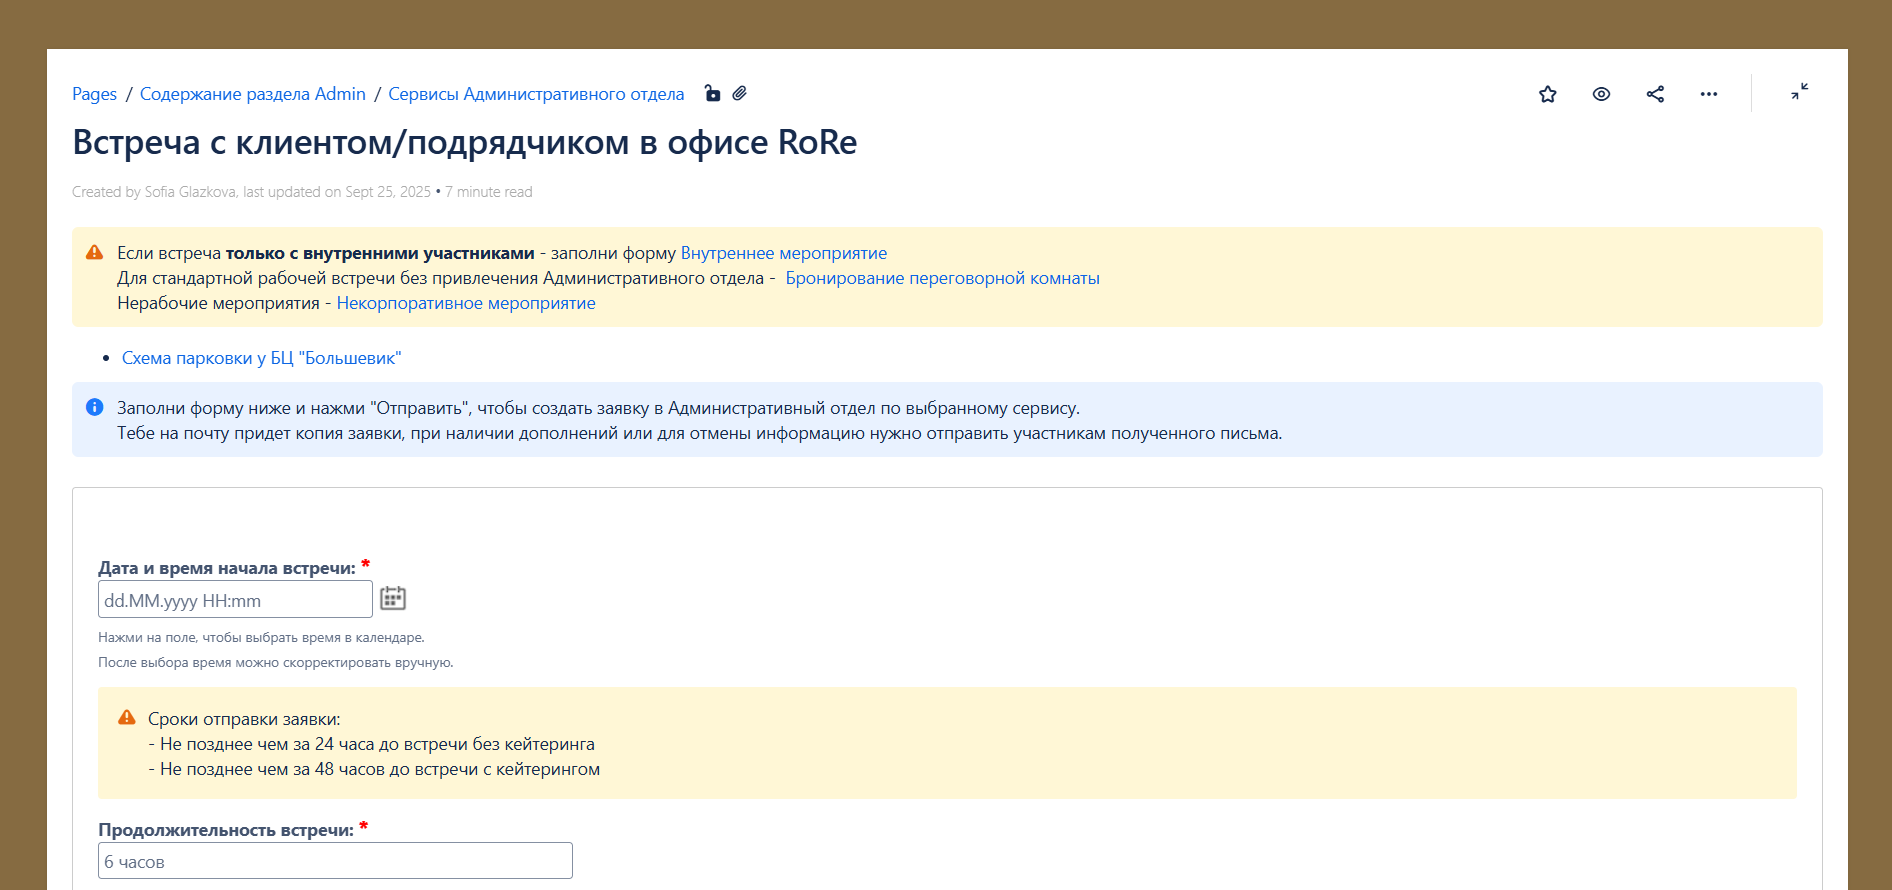
Task: Open the "Внутреннее мероприятие" form link
Action: click(783, 253)
